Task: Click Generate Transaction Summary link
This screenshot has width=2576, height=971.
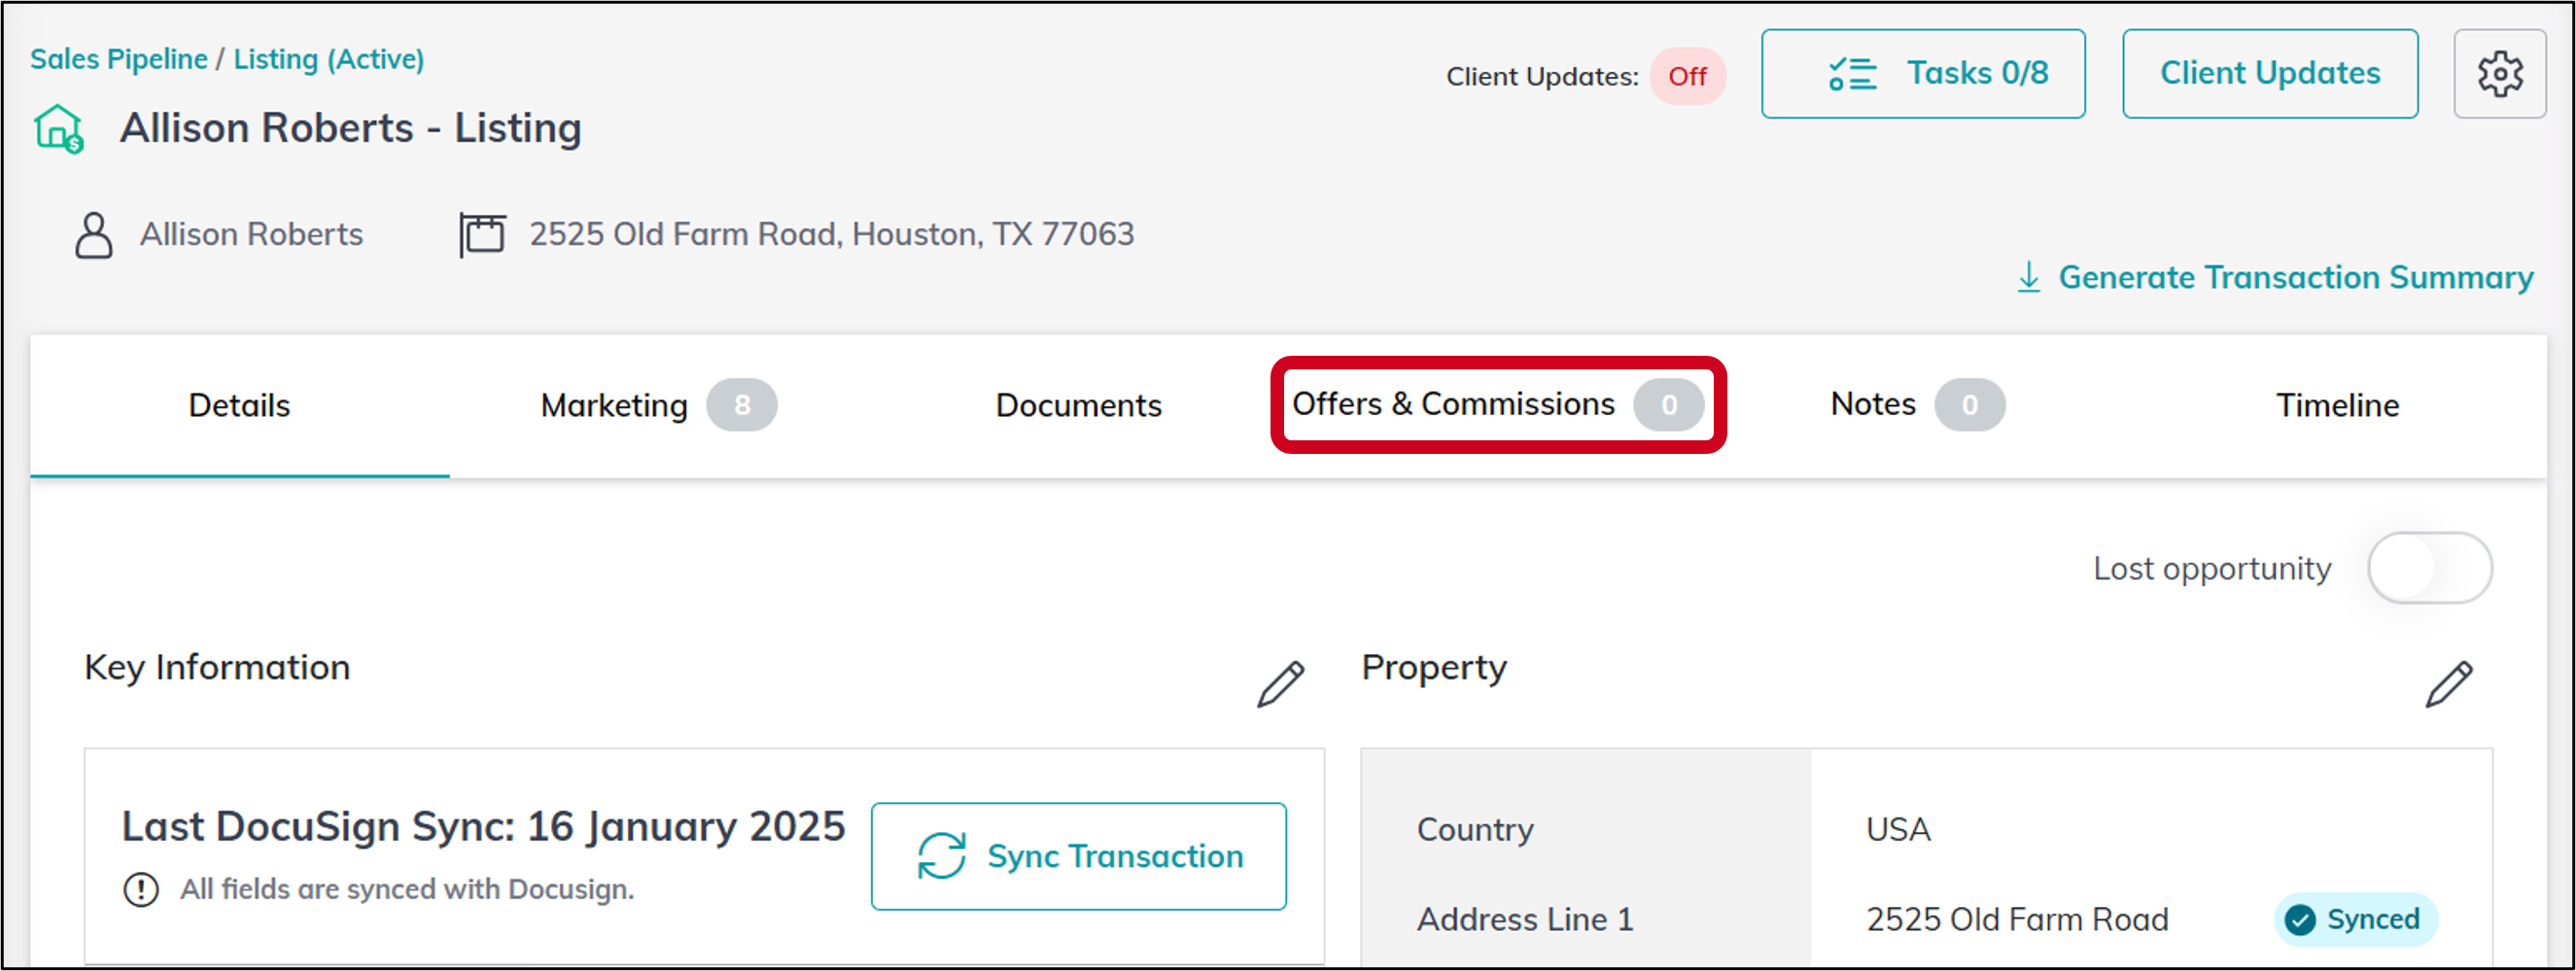Action: pyautogui.click(x=2295, y=277)
